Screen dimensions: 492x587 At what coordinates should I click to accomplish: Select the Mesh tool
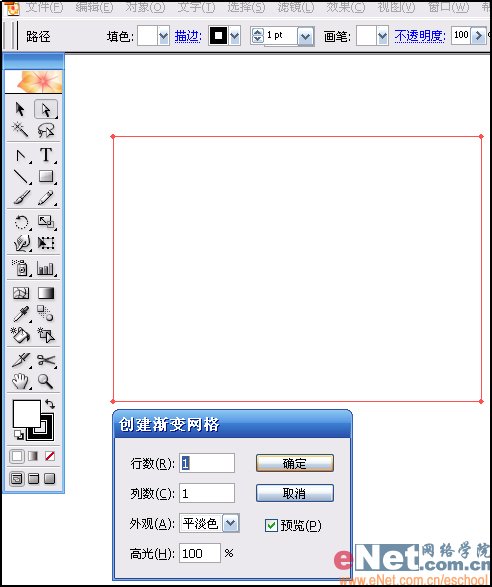pos(21,293)
